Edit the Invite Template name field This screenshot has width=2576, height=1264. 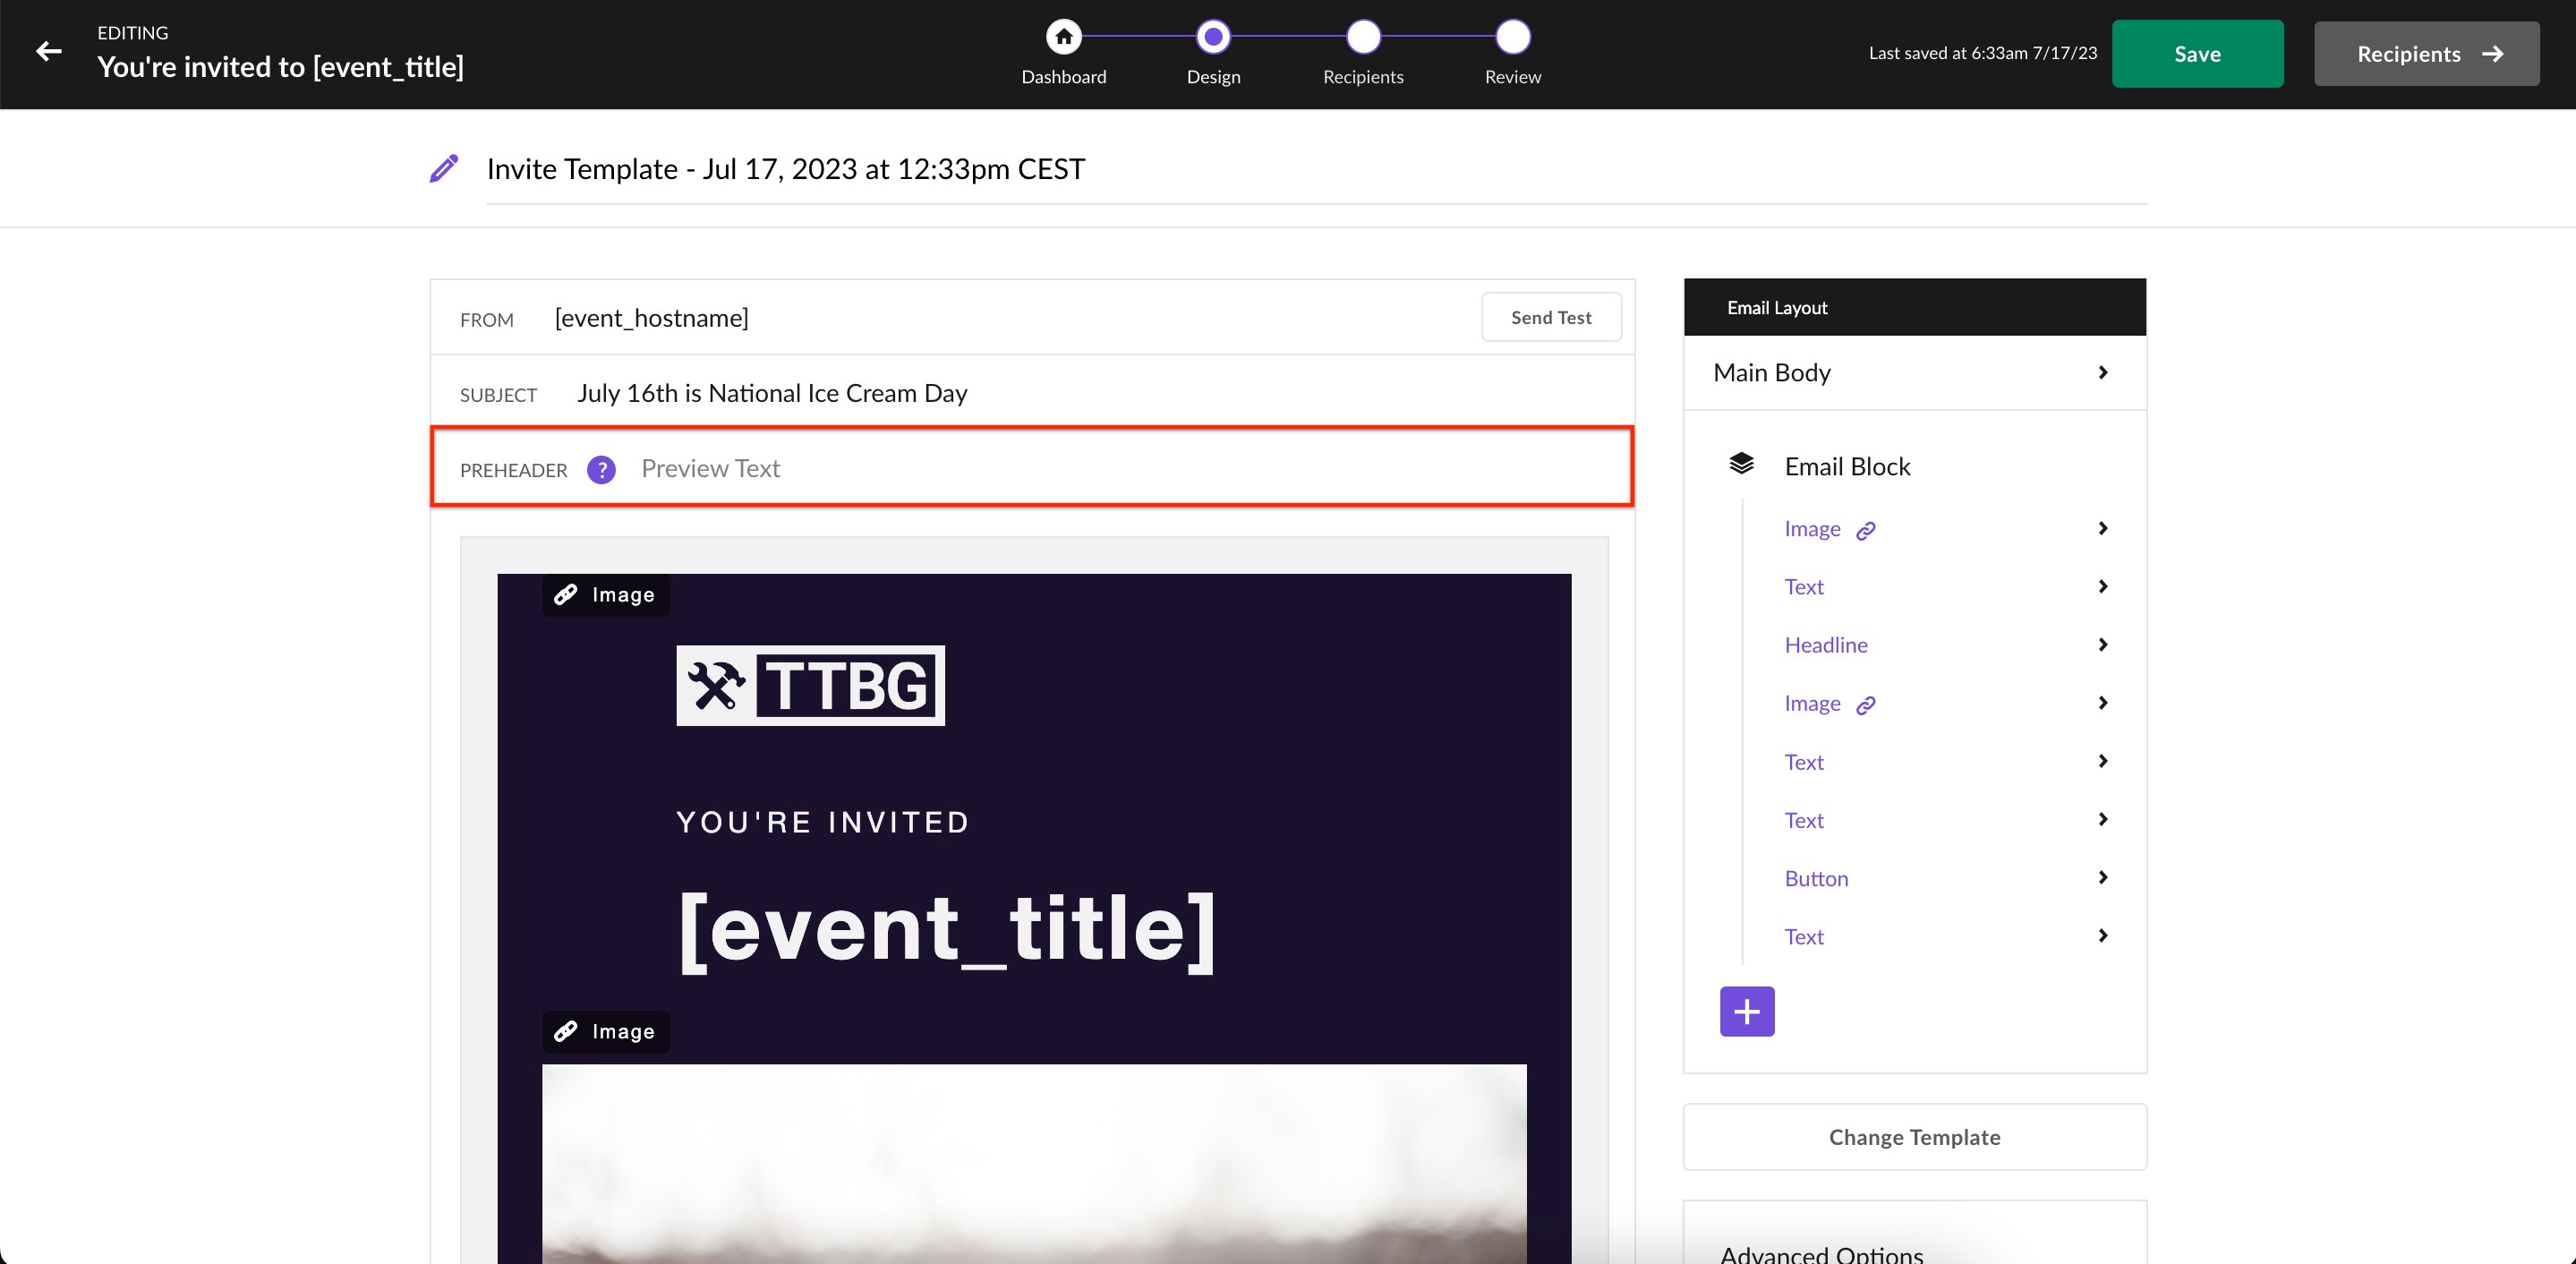tap(1316, 169)
